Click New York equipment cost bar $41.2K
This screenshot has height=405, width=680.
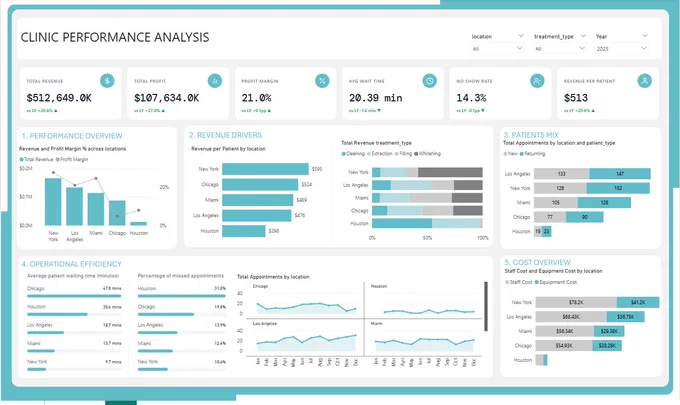coord(638,302)
